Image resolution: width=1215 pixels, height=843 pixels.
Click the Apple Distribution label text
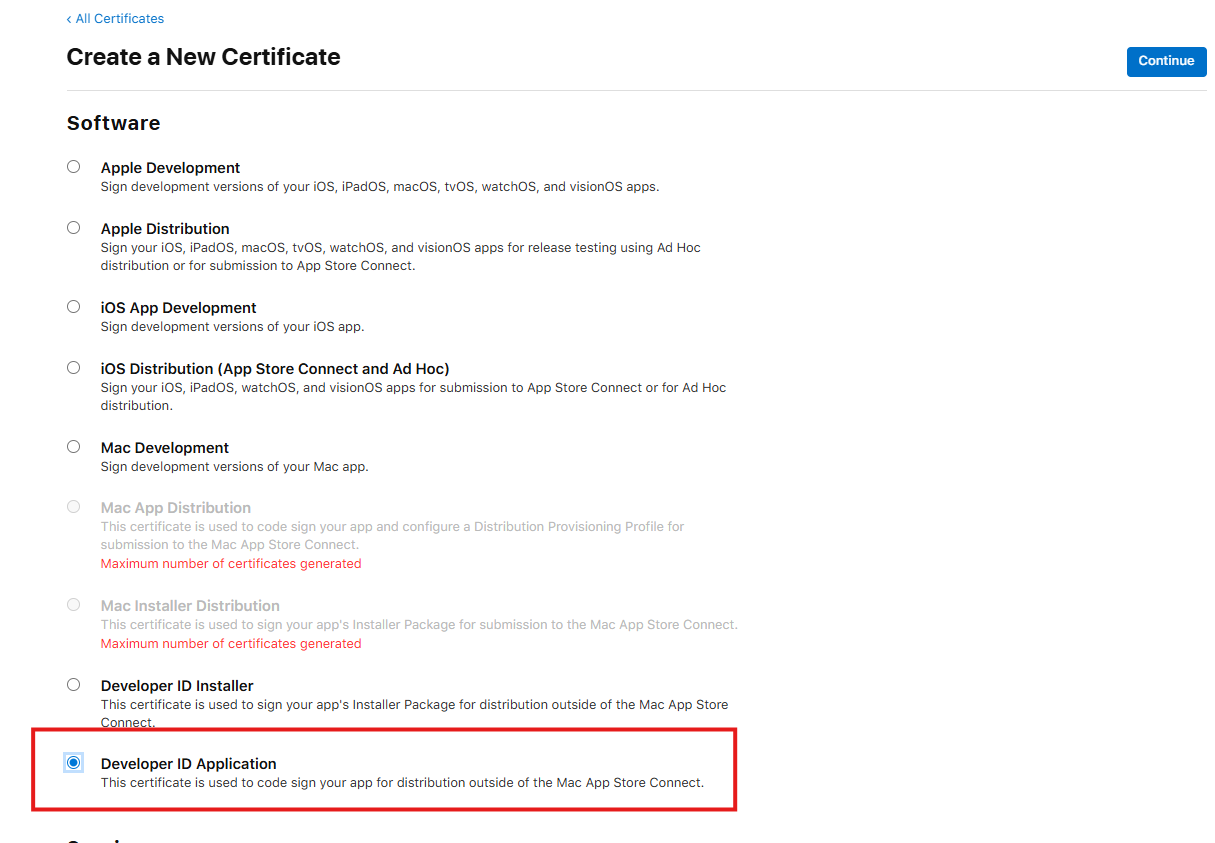click(165, 229)
